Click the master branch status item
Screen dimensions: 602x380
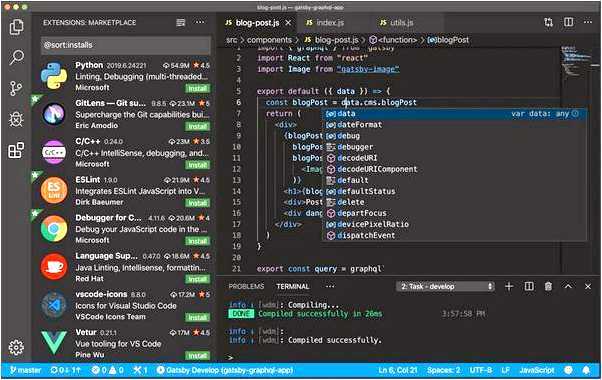[x=25, y=370]
